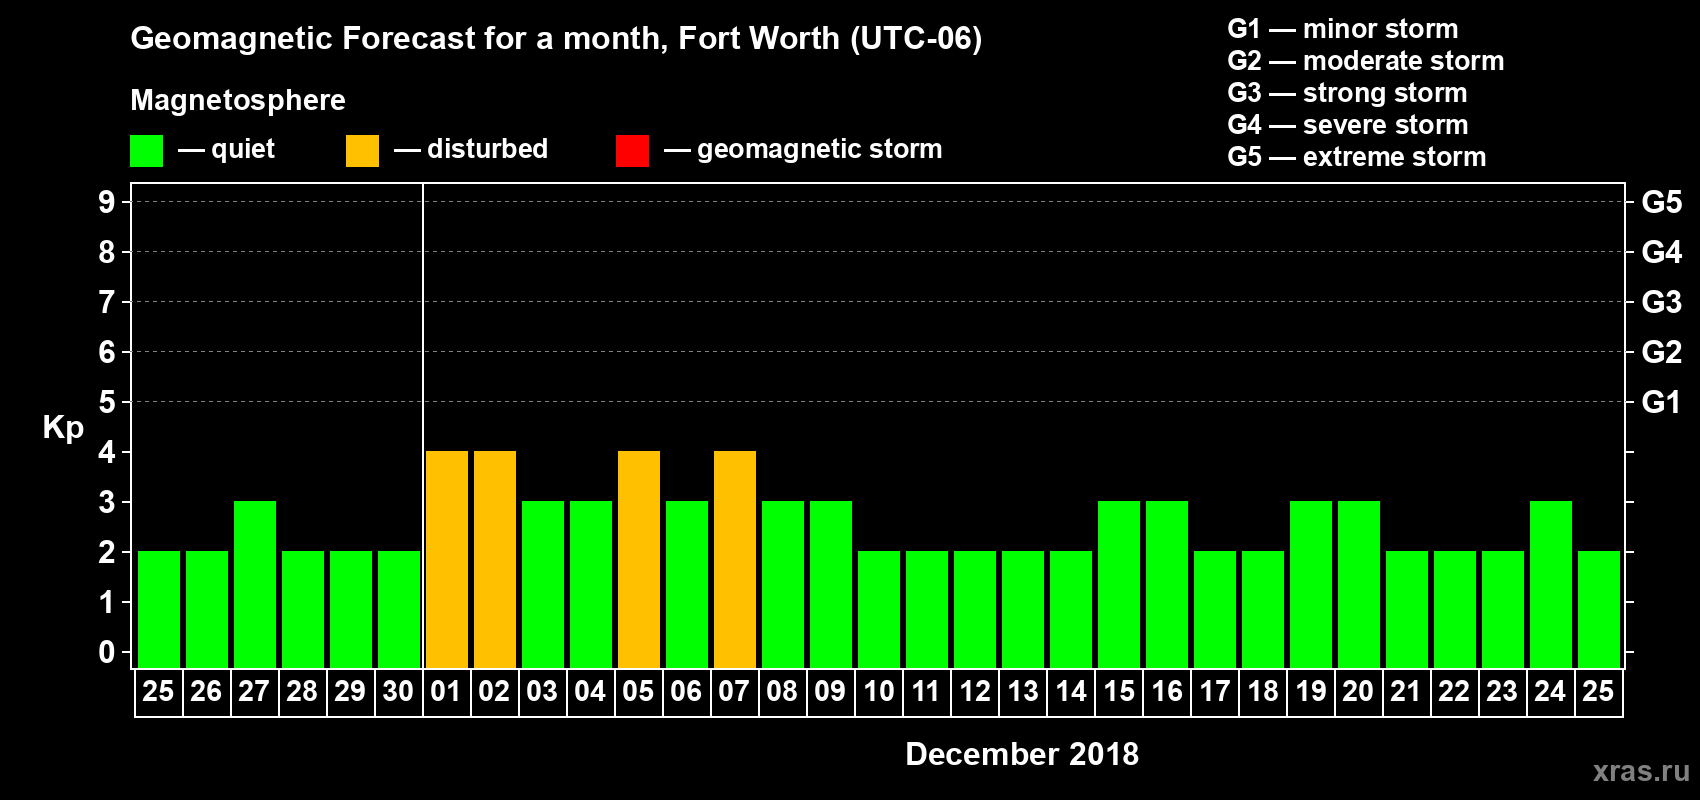
Task: Click the 'December 2018' label
Action: point(1022,754)
